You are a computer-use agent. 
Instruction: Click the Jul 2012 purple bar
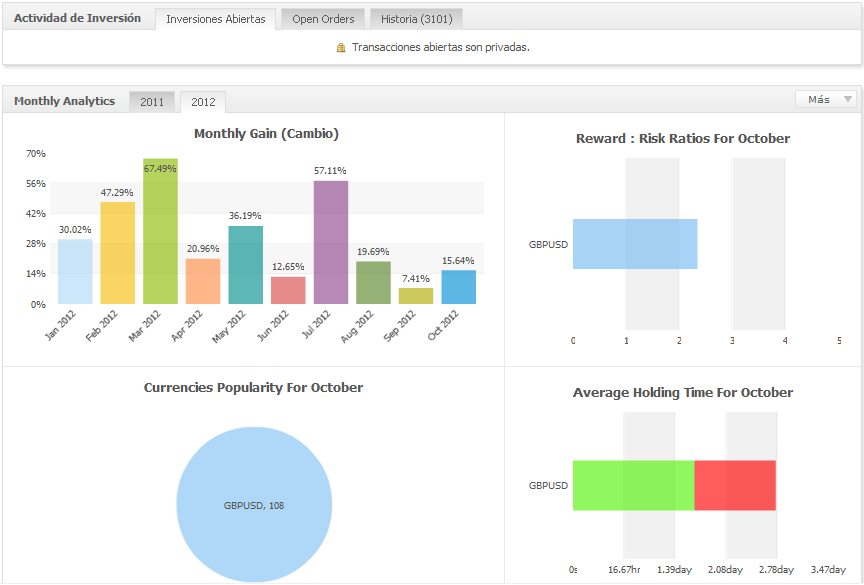(x=331, y=243)
